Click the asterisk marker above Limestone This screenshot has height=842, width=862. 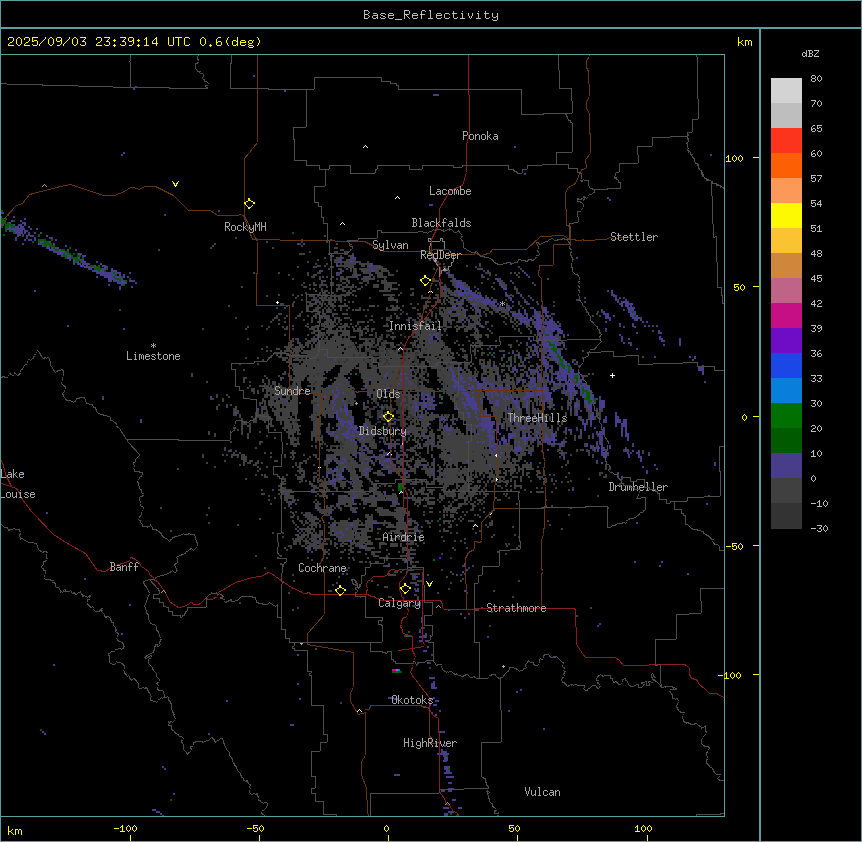[x=153, y=346]
